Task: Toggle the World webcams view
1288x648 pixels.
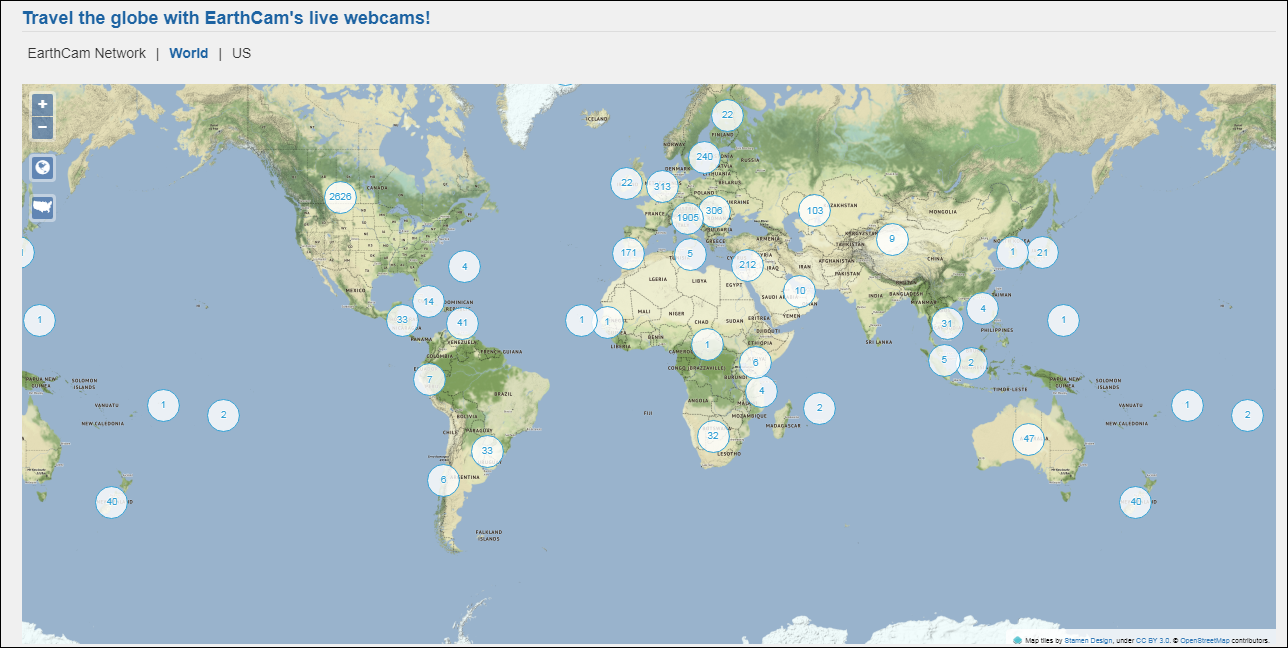Action: (x=189, y=53)
